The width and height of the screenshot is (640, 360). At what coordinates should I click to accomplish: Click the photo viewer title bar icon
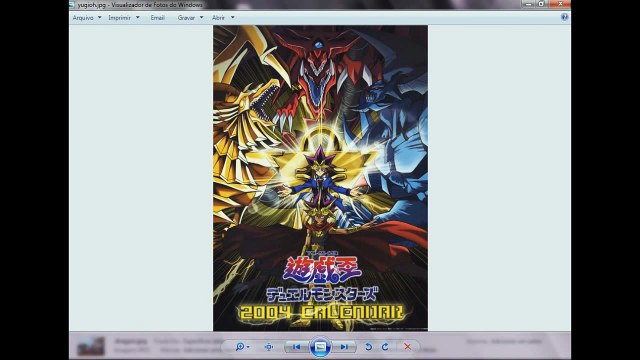coord(72,4)
